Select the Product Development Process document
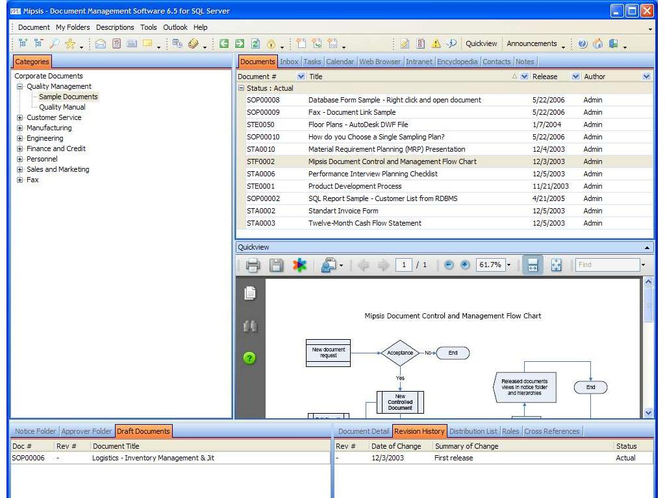This screenshot has height=498, width=665. pos(449,186)
